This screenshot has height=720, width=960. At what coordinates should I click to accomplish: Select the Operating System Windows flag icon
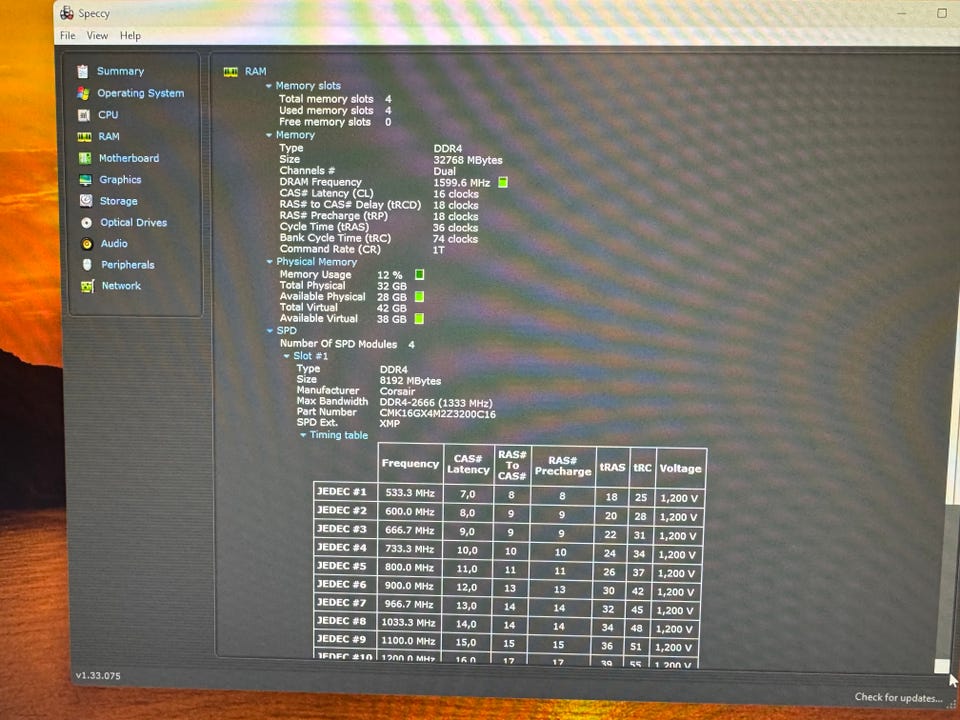tap(83, 93)
